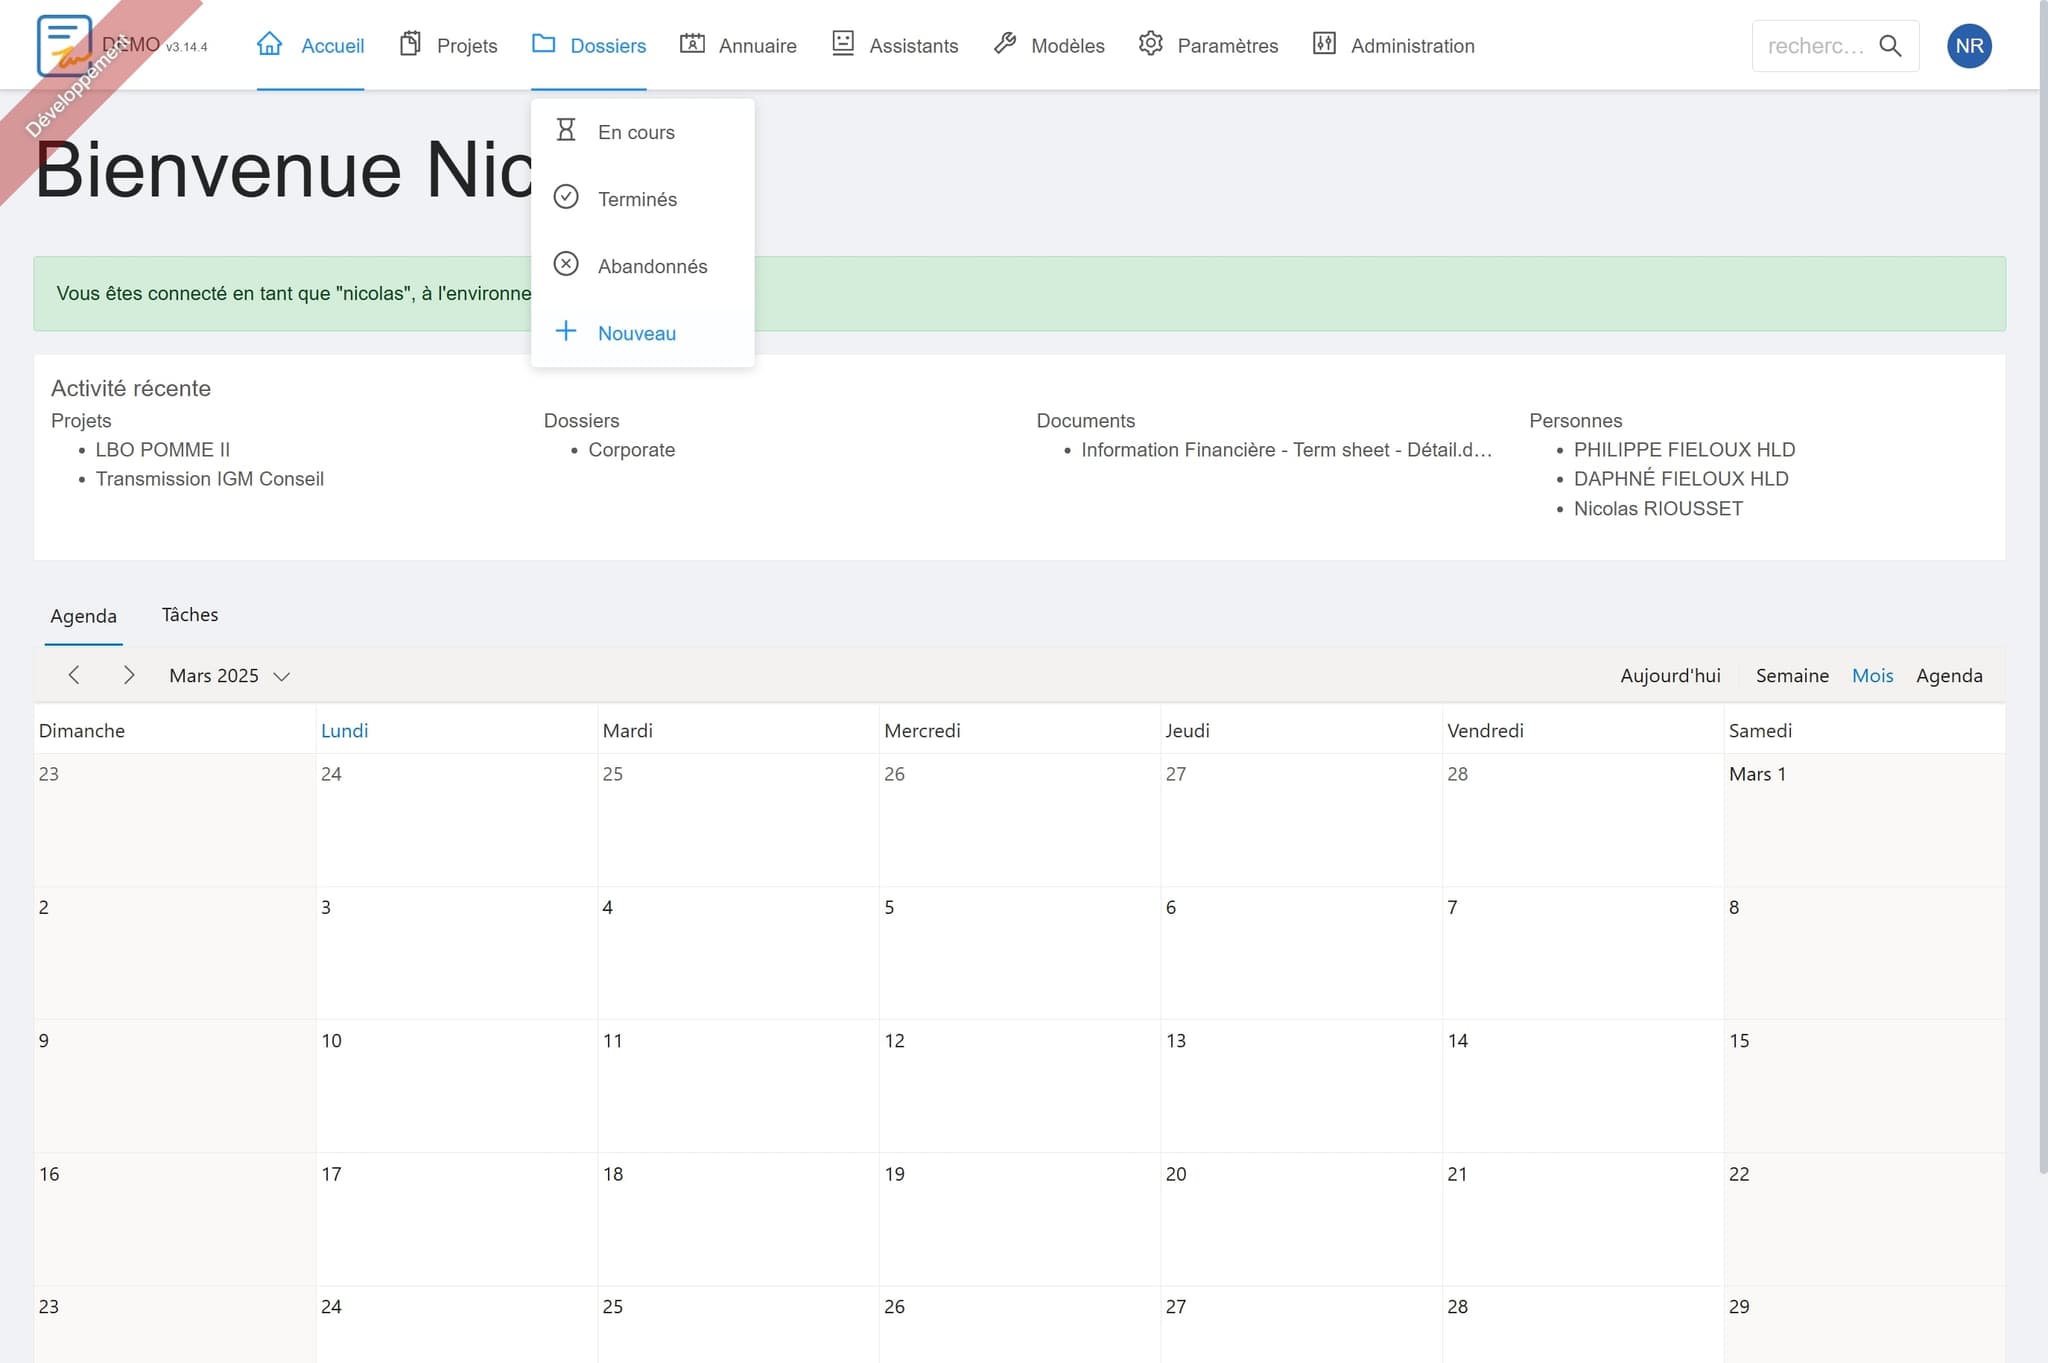
Task: Switch to the Tâches tab
Action: [x=190, y=615]
